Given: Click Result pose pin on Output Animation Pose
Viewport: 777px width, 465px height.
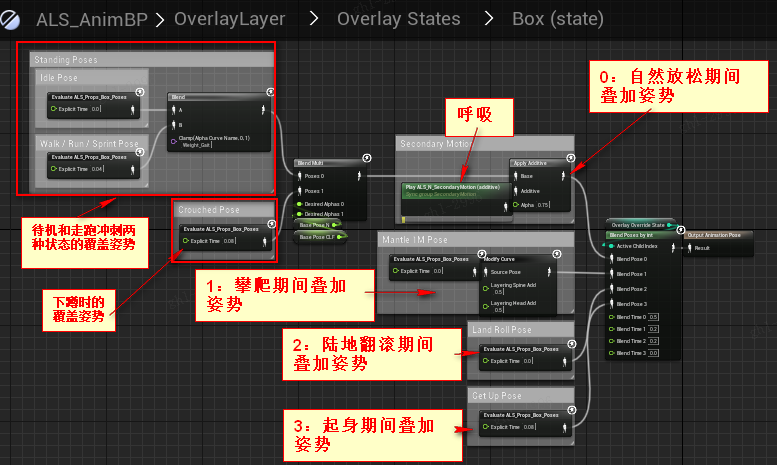Looking at the screenshot, I should click(x=687, y=246).
